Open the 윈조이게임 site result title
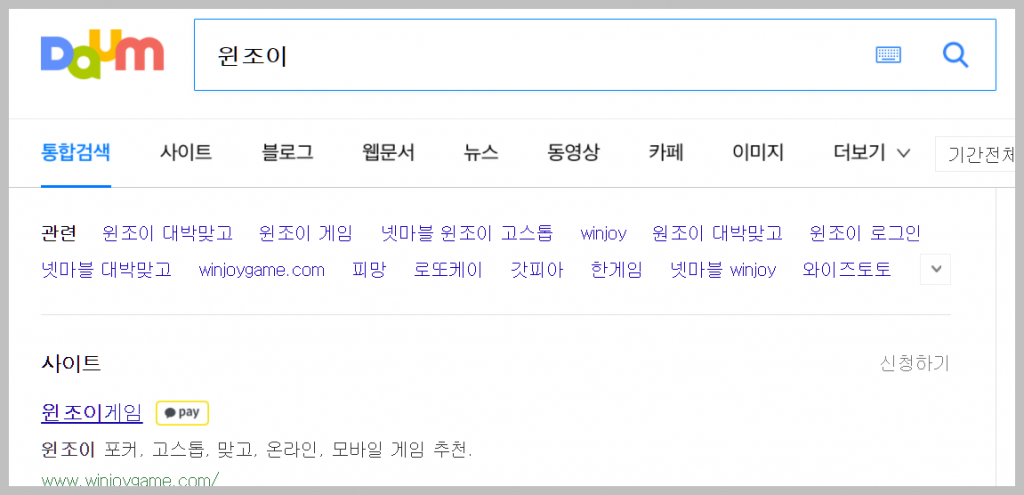This screenshot has width=1024, height=495. (91, 412)
